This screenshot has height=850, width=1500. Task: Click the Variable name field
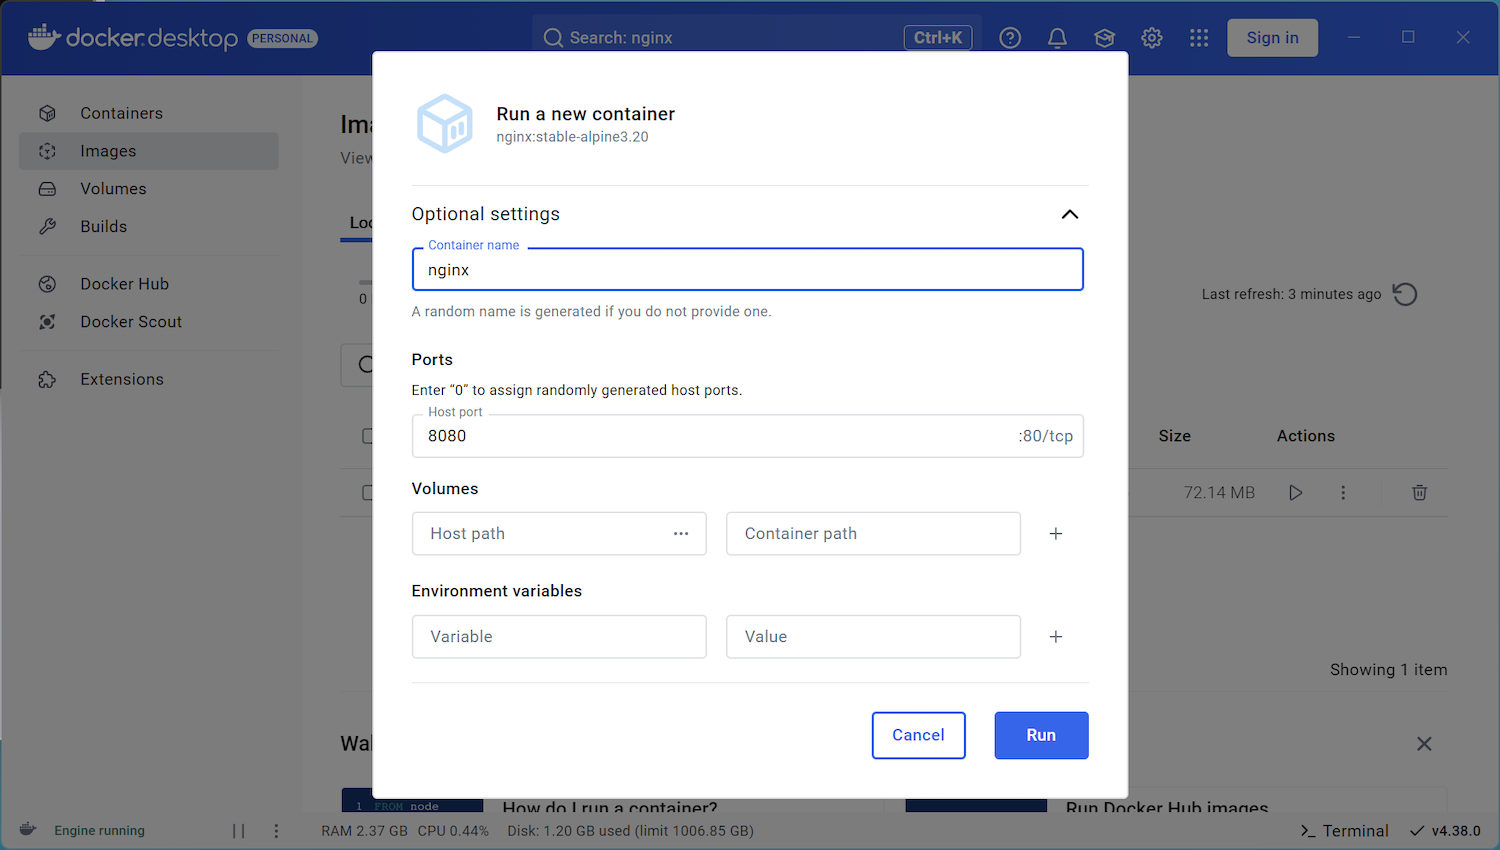[x=559, y=637]
